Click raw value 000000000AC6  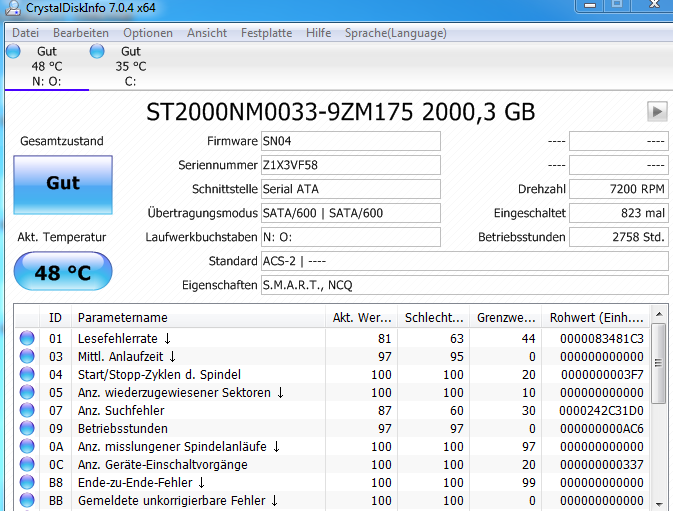[x=602, y=429]
